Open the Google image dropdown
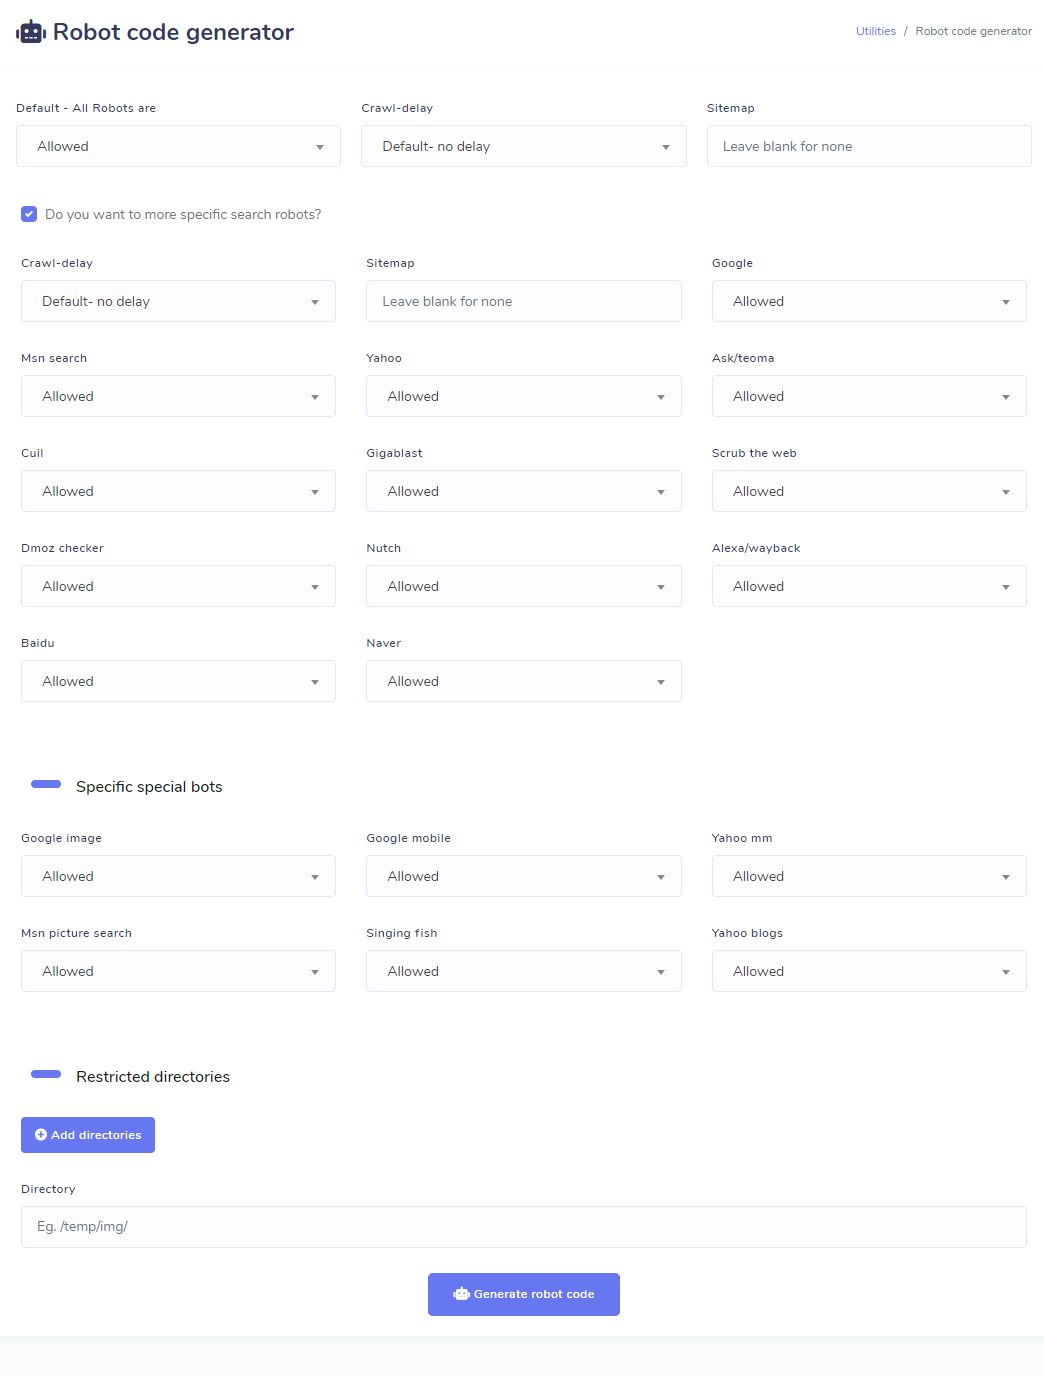 tap(178, 876)
